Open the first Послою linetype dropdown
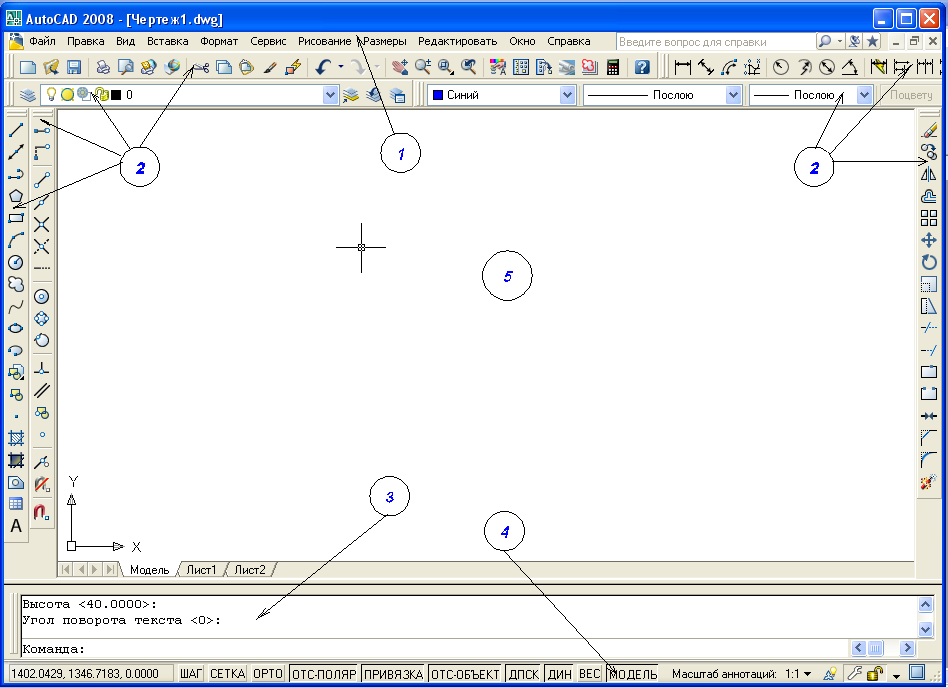948x688 pixels. [x=733, y=95]
